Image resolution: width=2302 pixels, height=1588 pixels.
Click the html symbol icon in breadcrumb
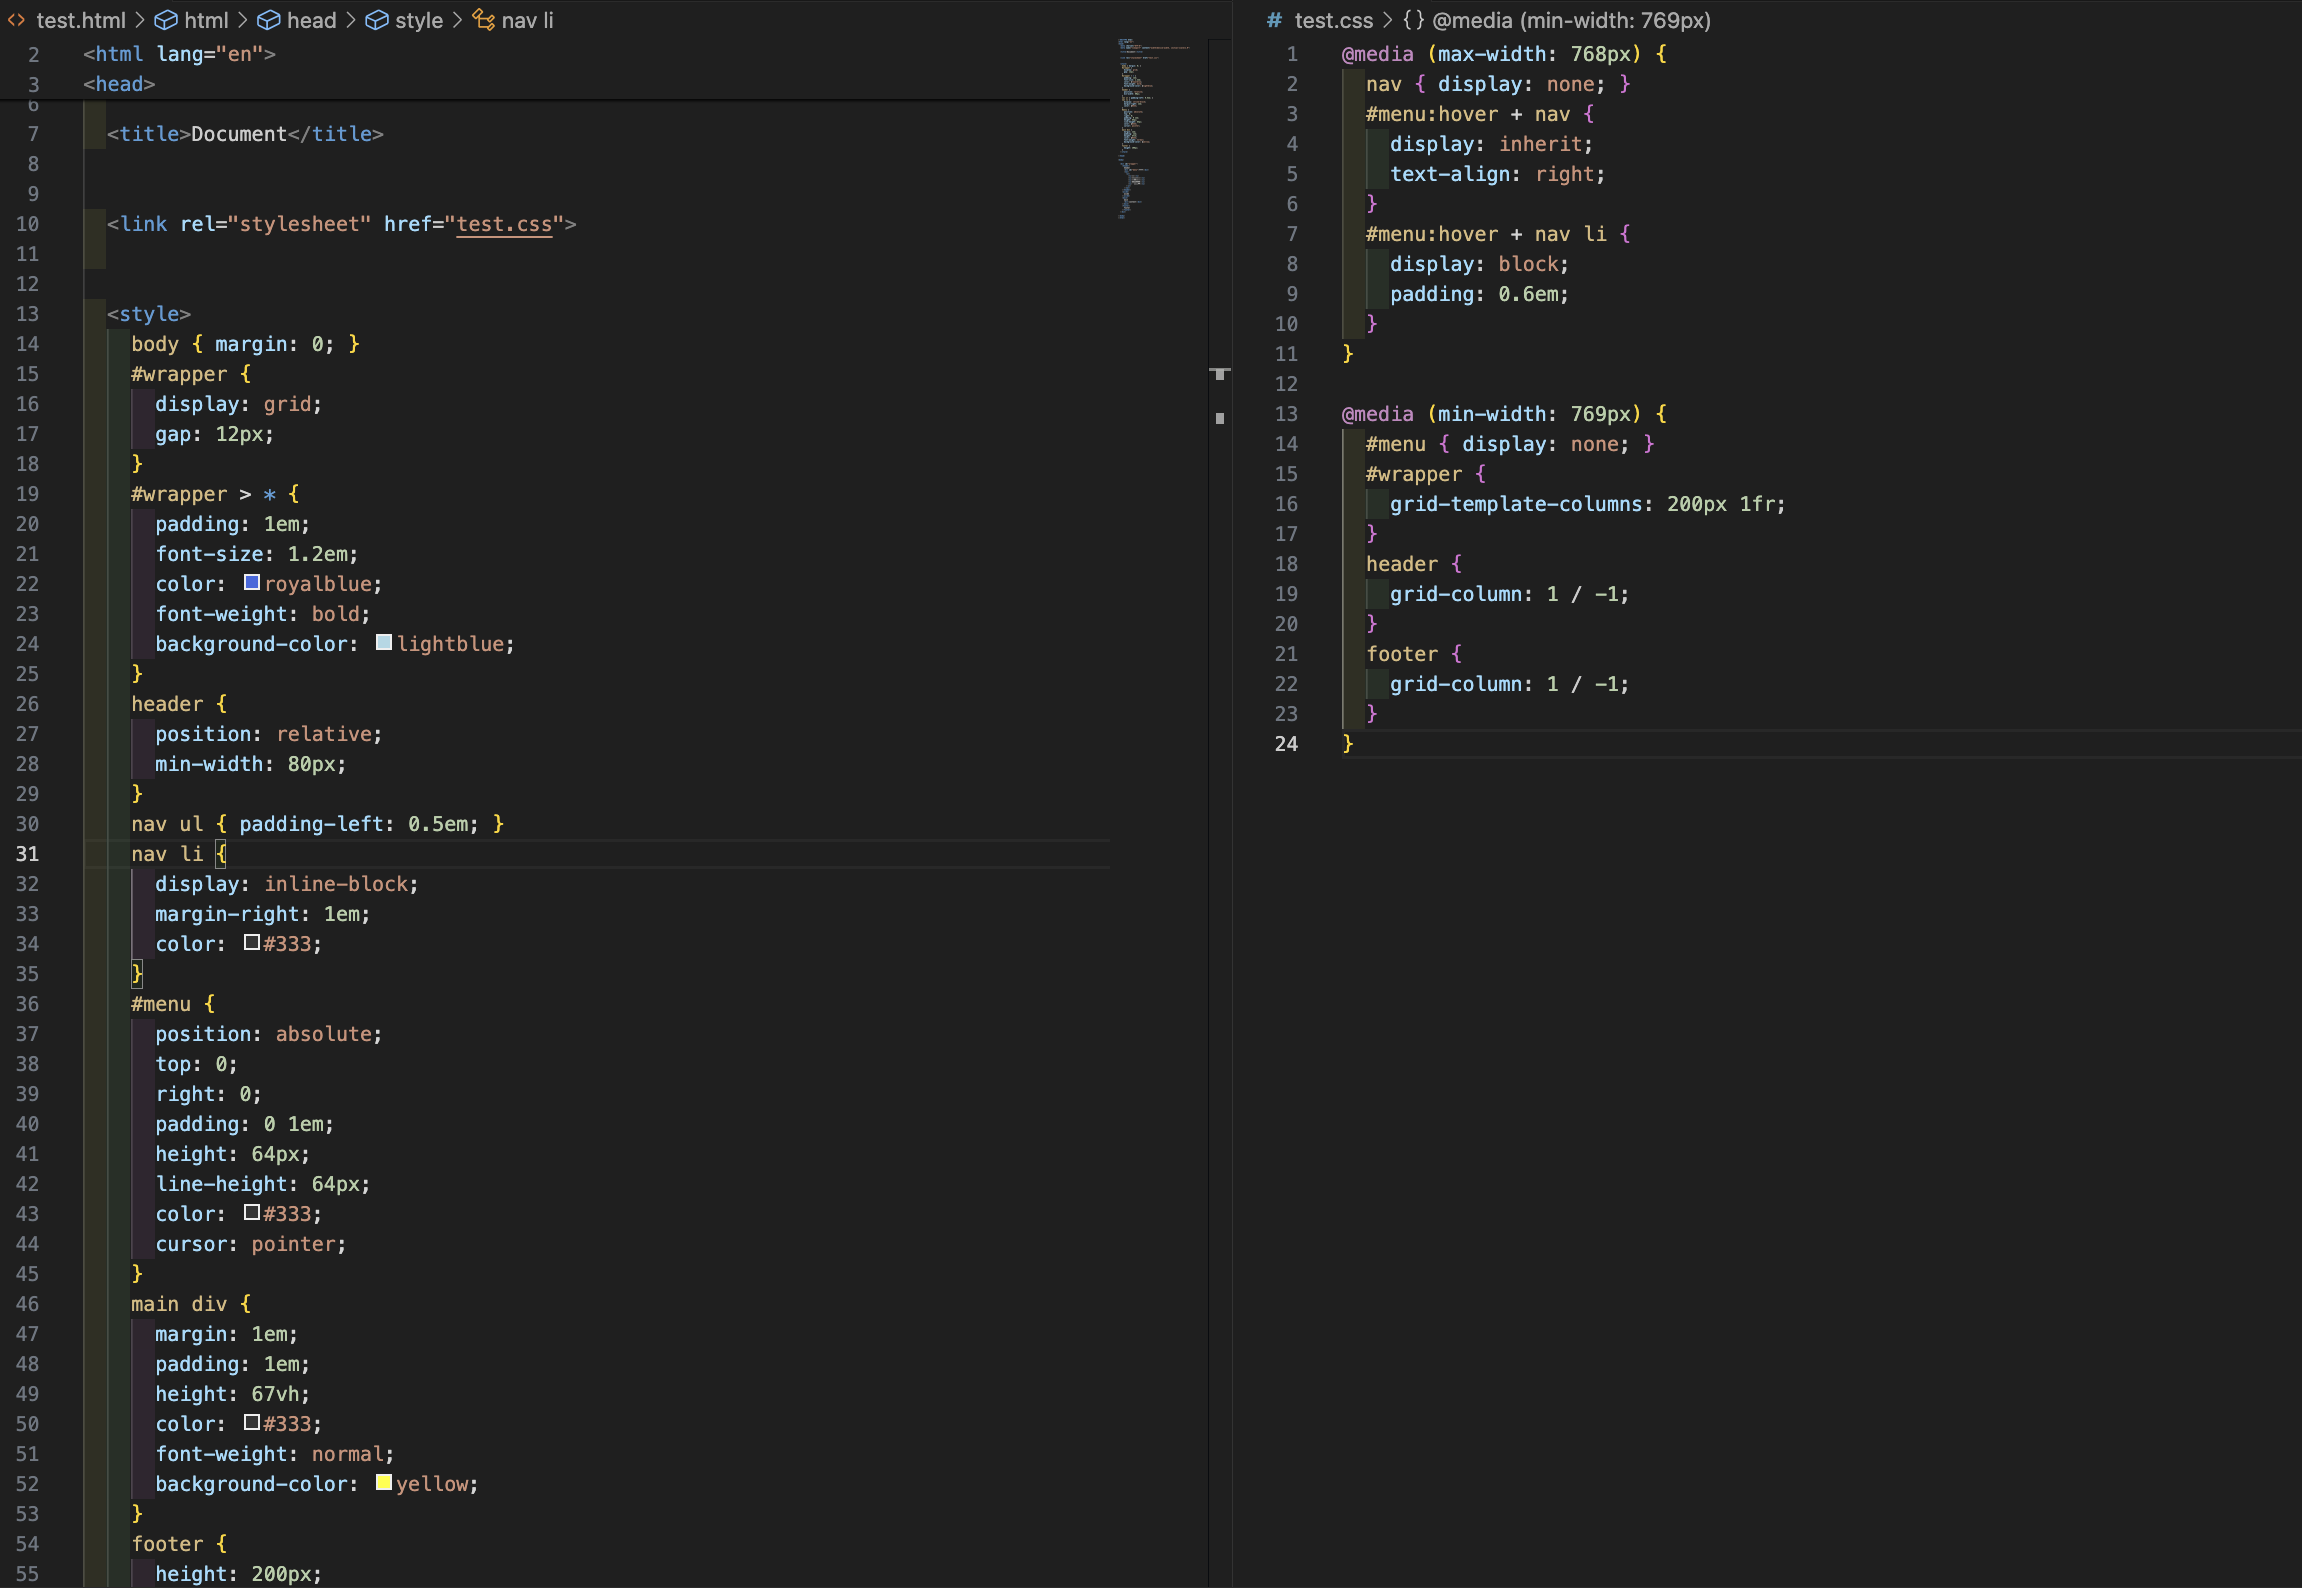click(166, 20)
